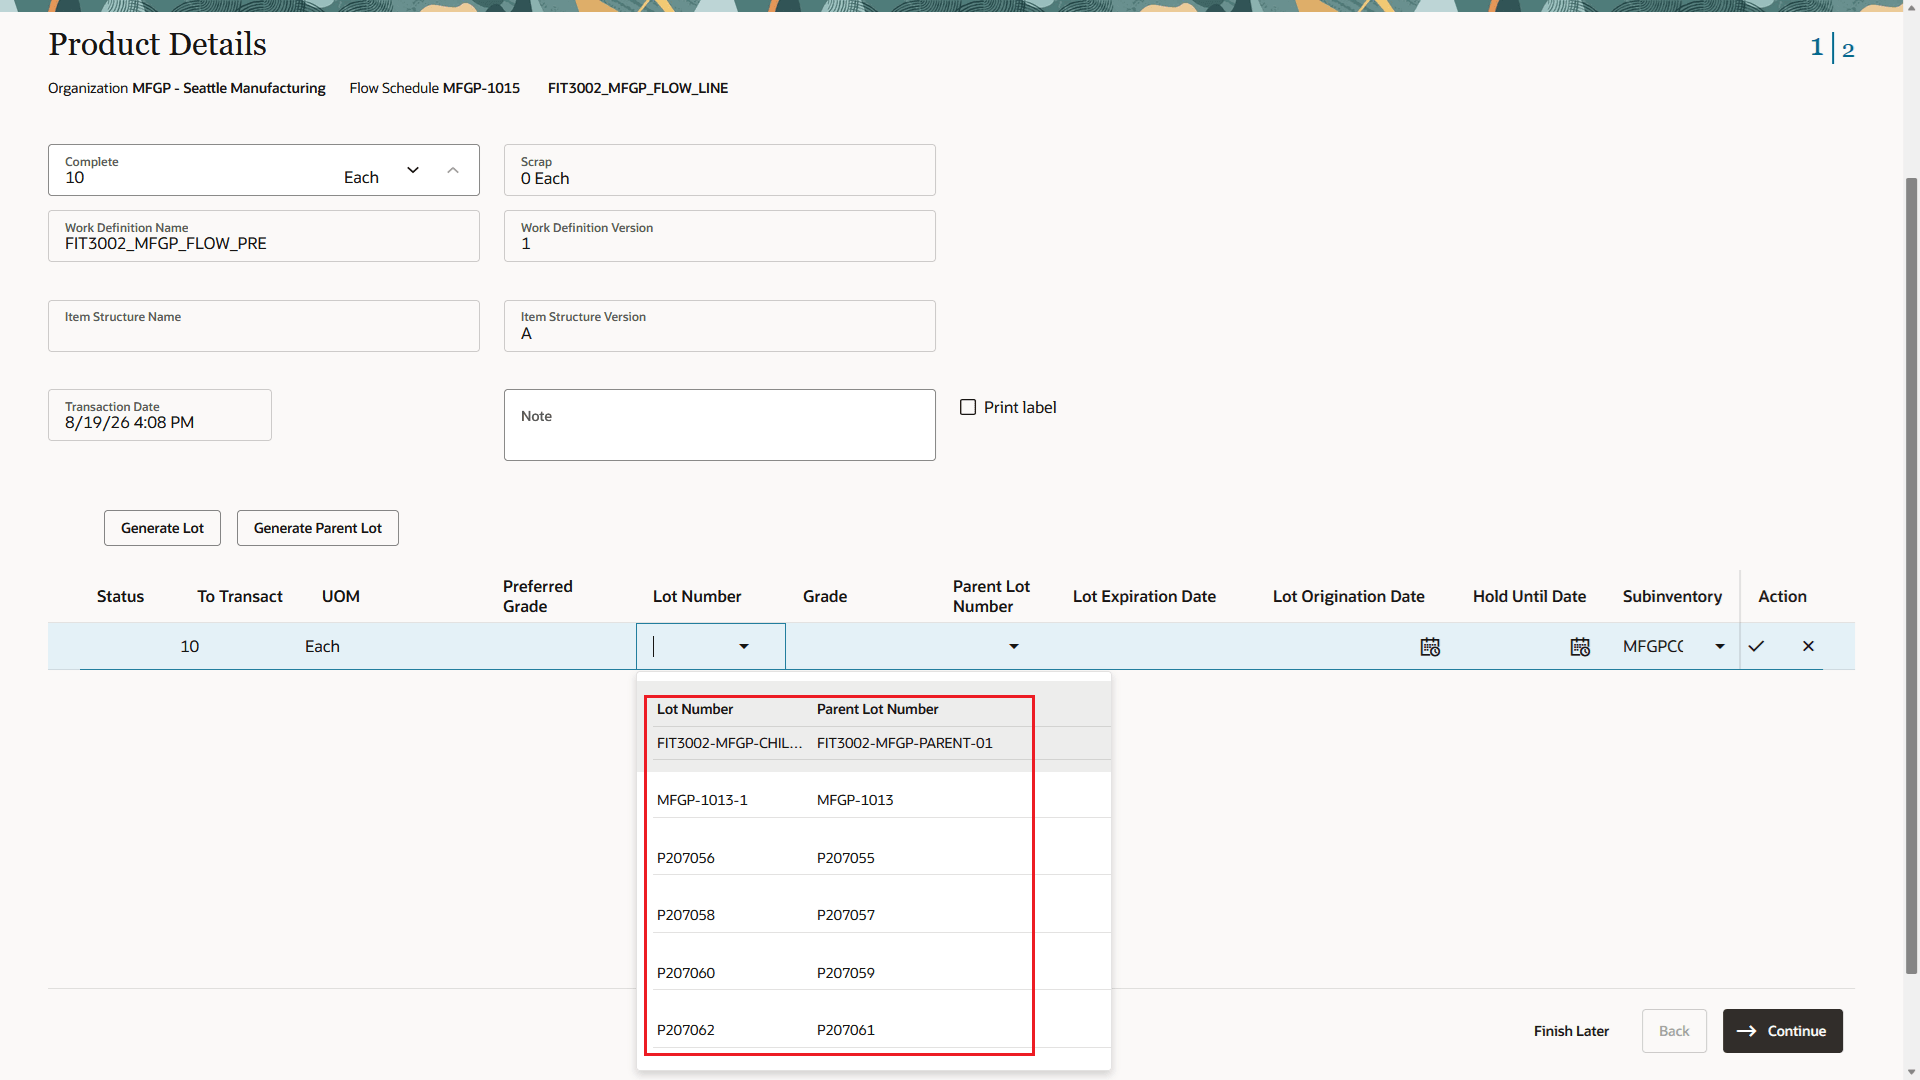Open the Lot Origination Date calendar picker
This screenshot has width=1920, height=1080.
1430,647
